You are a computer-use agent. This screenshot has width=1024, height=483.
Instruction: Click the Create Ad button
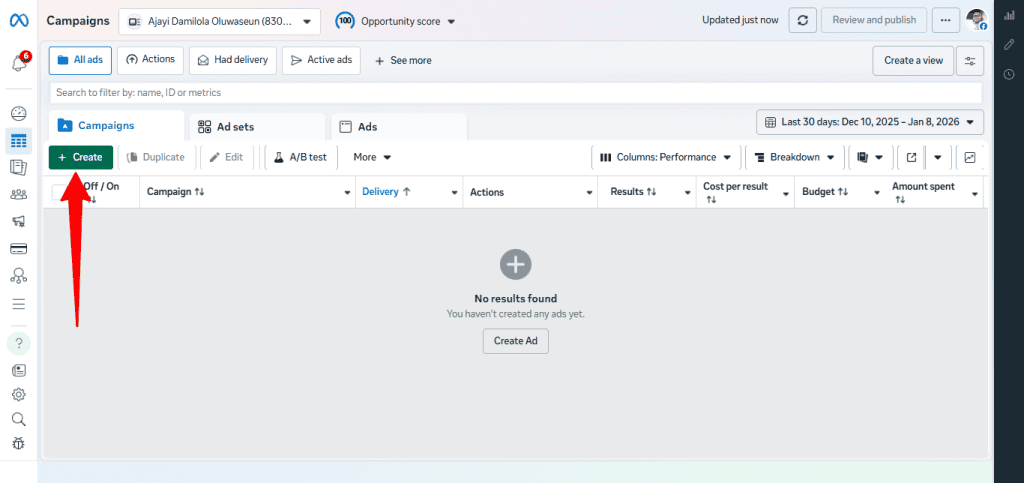point(516,341)
